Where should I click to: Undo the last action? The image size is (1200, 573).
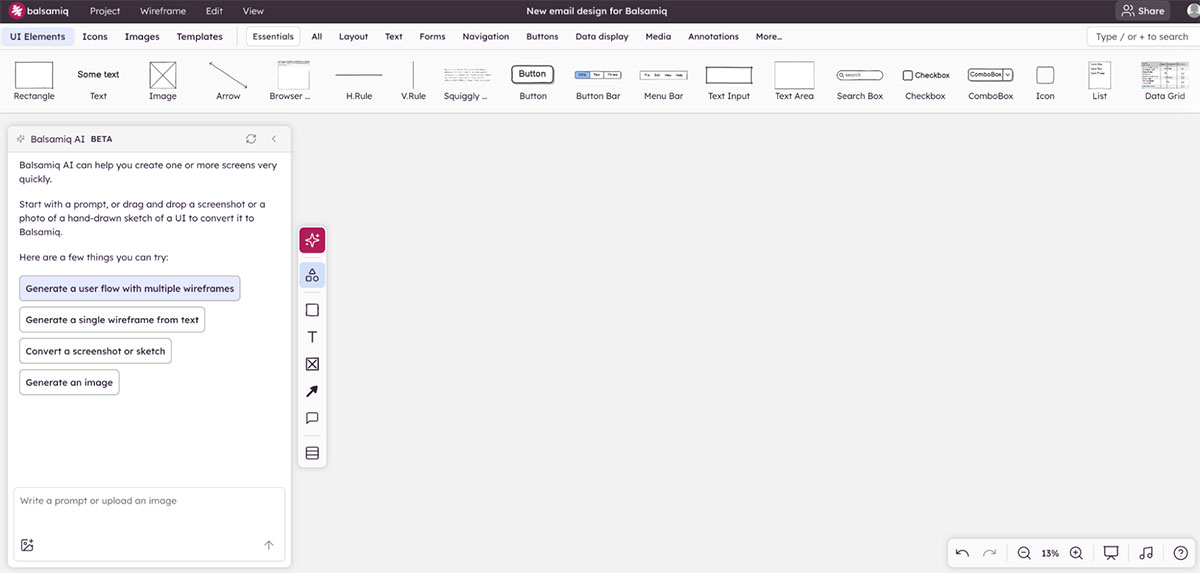coord(962,553)
